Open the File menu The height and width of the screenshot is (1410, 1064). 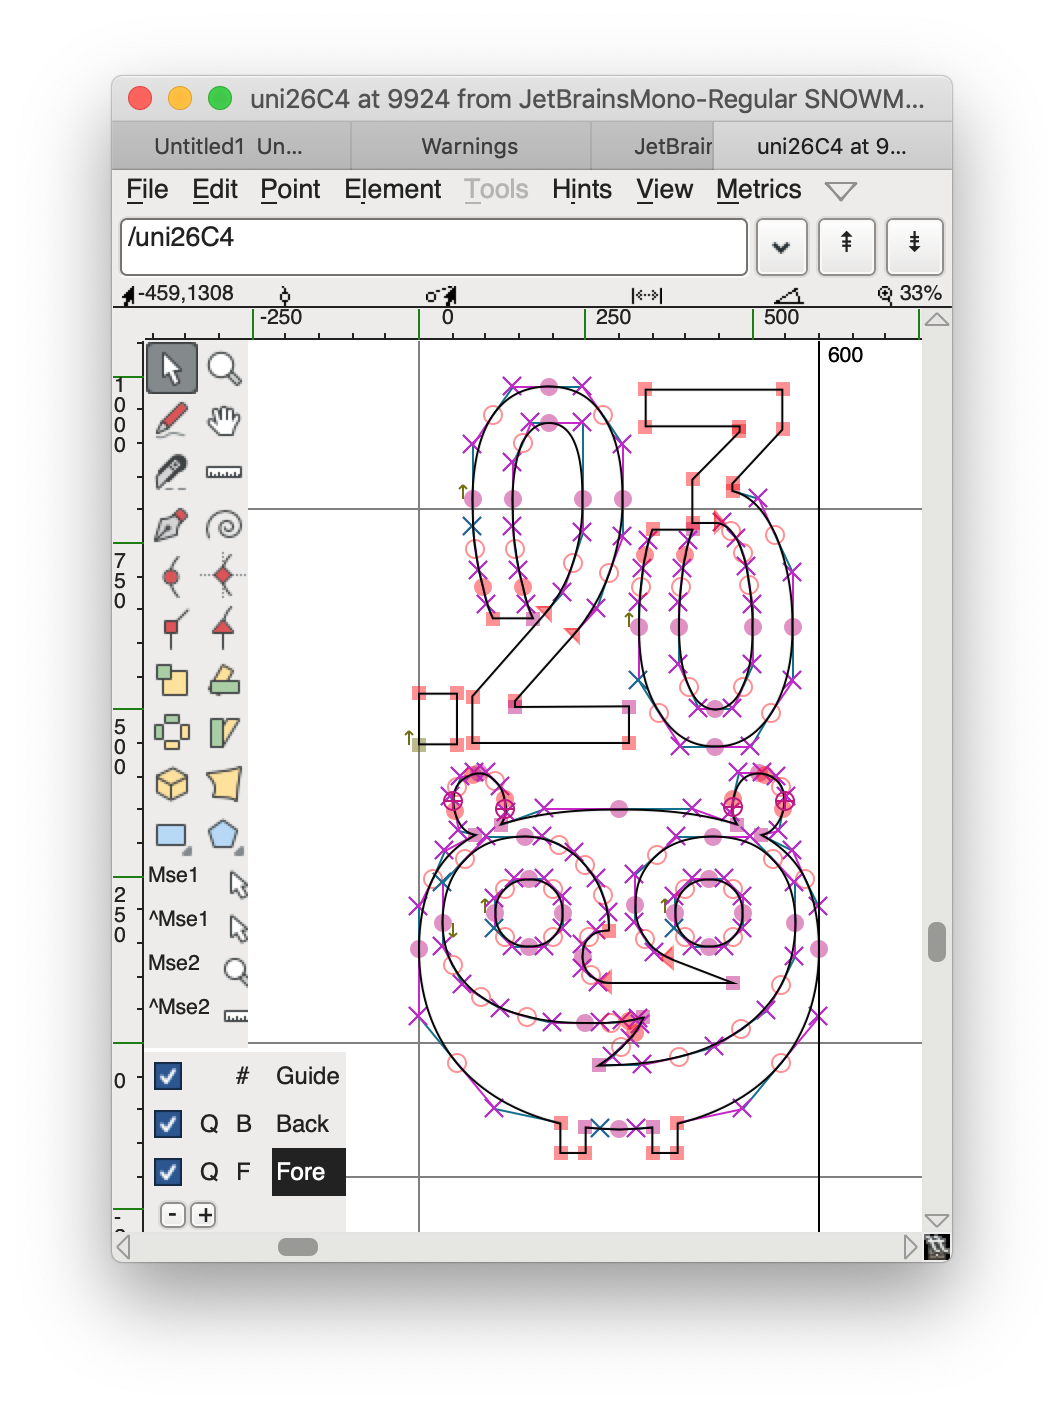pos(147,190)
